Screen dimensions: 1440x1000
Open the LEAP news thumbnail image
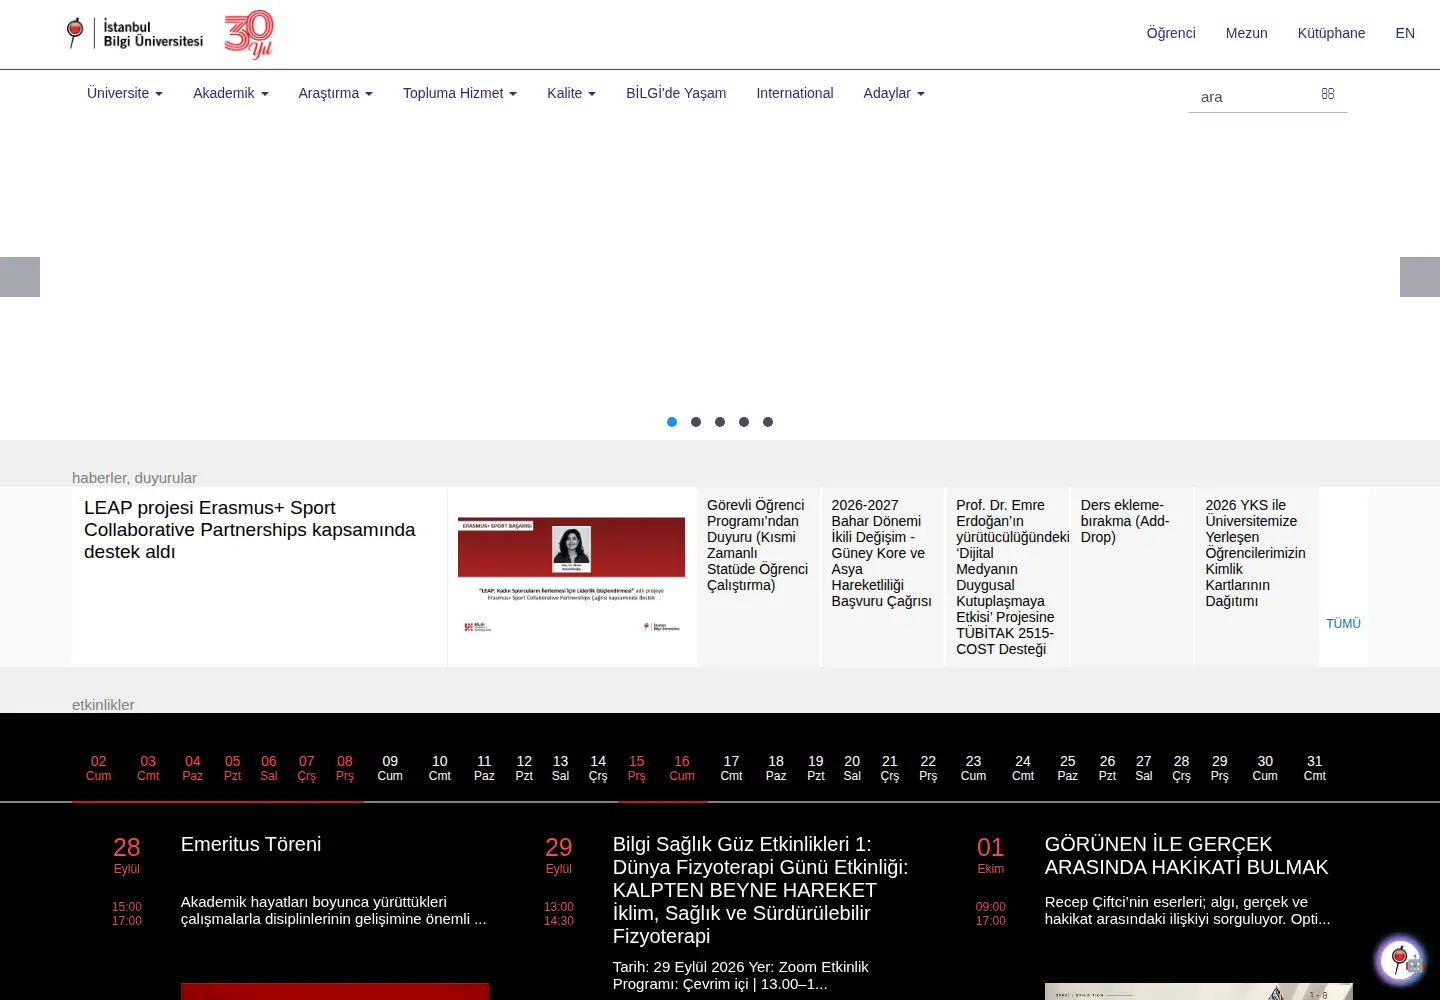point(572,576)
